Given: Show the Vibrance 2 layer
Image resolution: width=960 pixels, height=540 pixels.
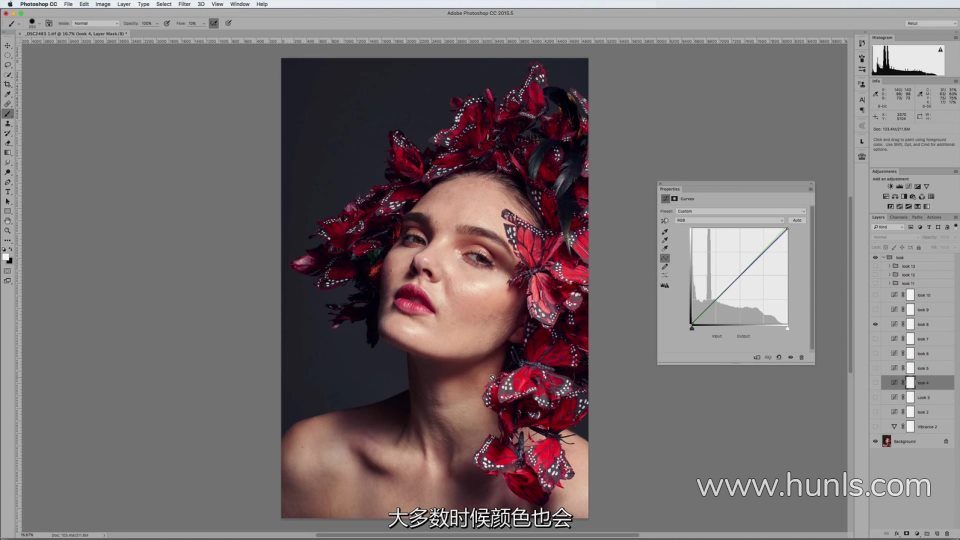Looking at the screenshot, I should pyautogui.click(x=875, y=427).
